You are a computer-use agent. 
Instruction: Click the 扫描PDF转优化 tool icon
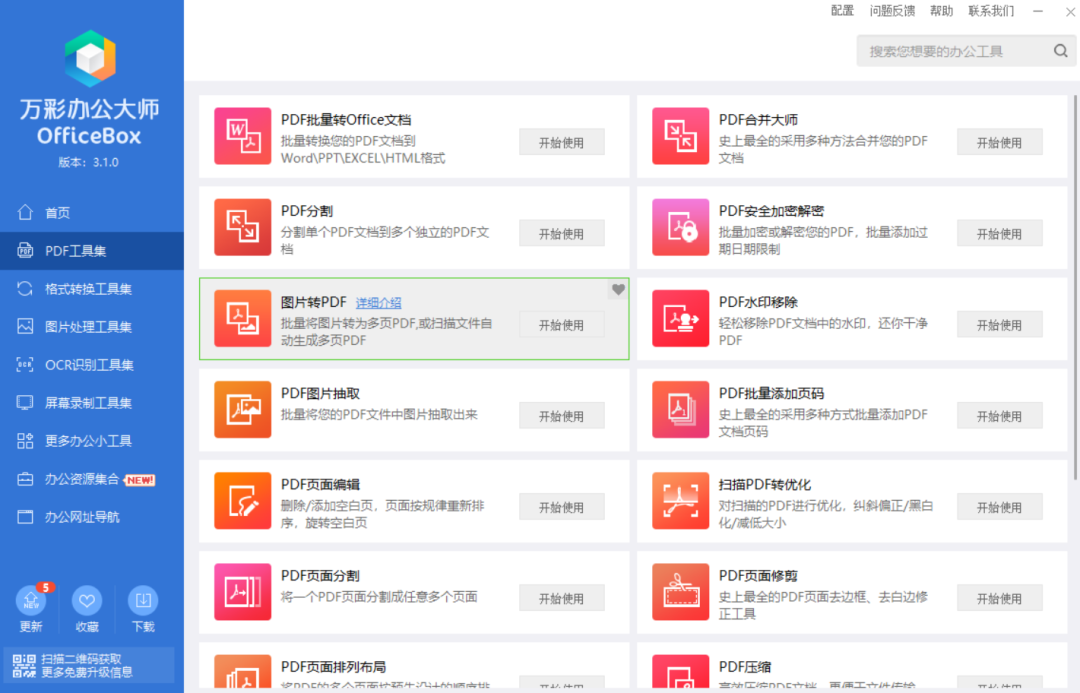[681, 501]
